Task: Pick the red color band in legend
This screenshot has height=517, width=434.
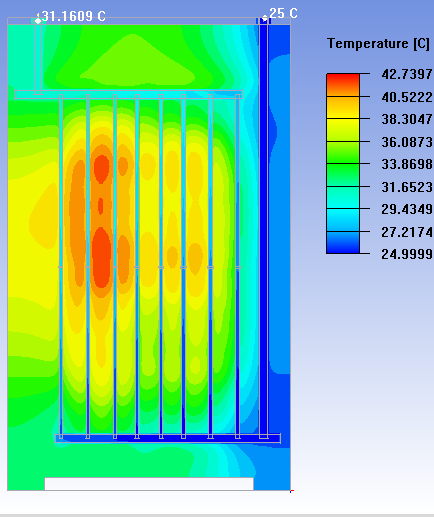Action: click(x=343, y=85)
